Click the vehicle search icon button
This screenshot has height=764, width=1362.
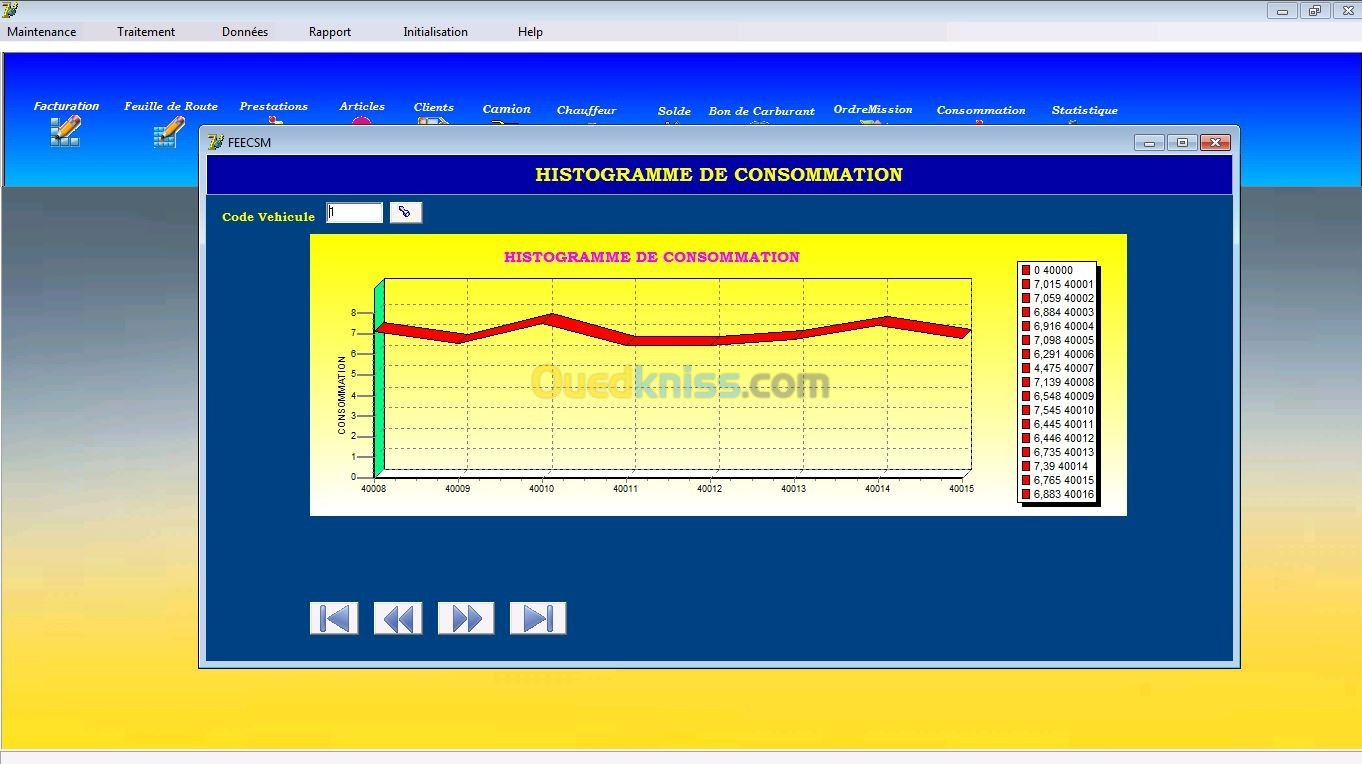click(x=405, y=212)
